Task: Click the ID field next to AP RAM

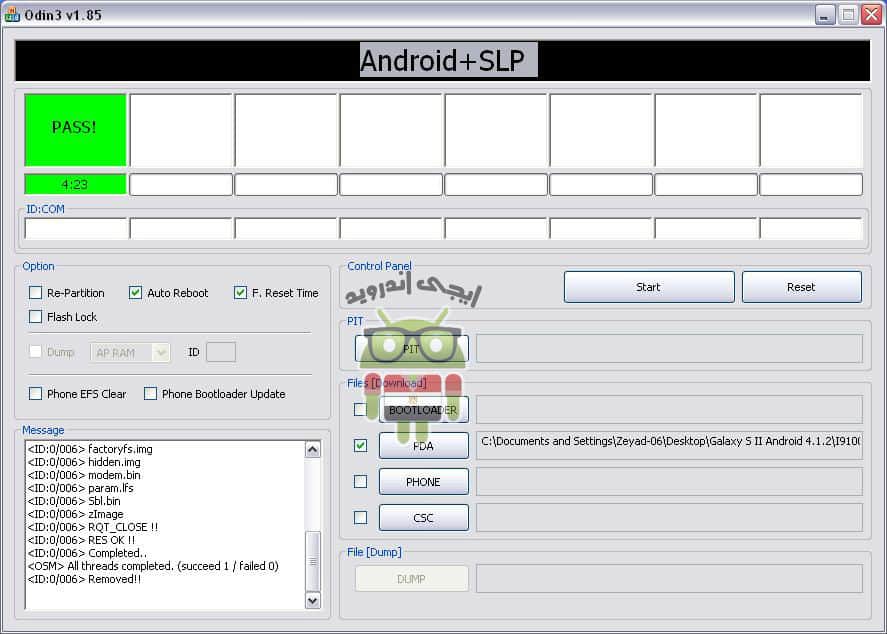Action: [221, 352]
